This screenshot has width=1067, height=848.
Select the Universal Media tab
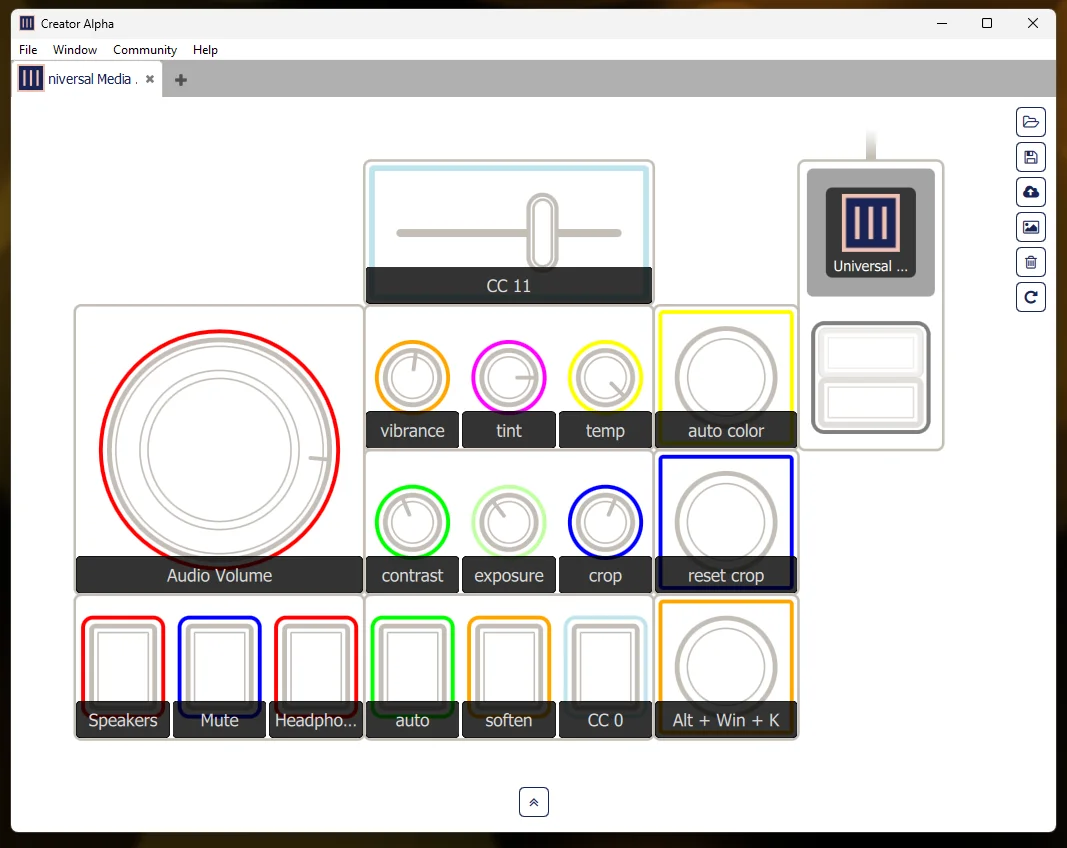[90, 79]
